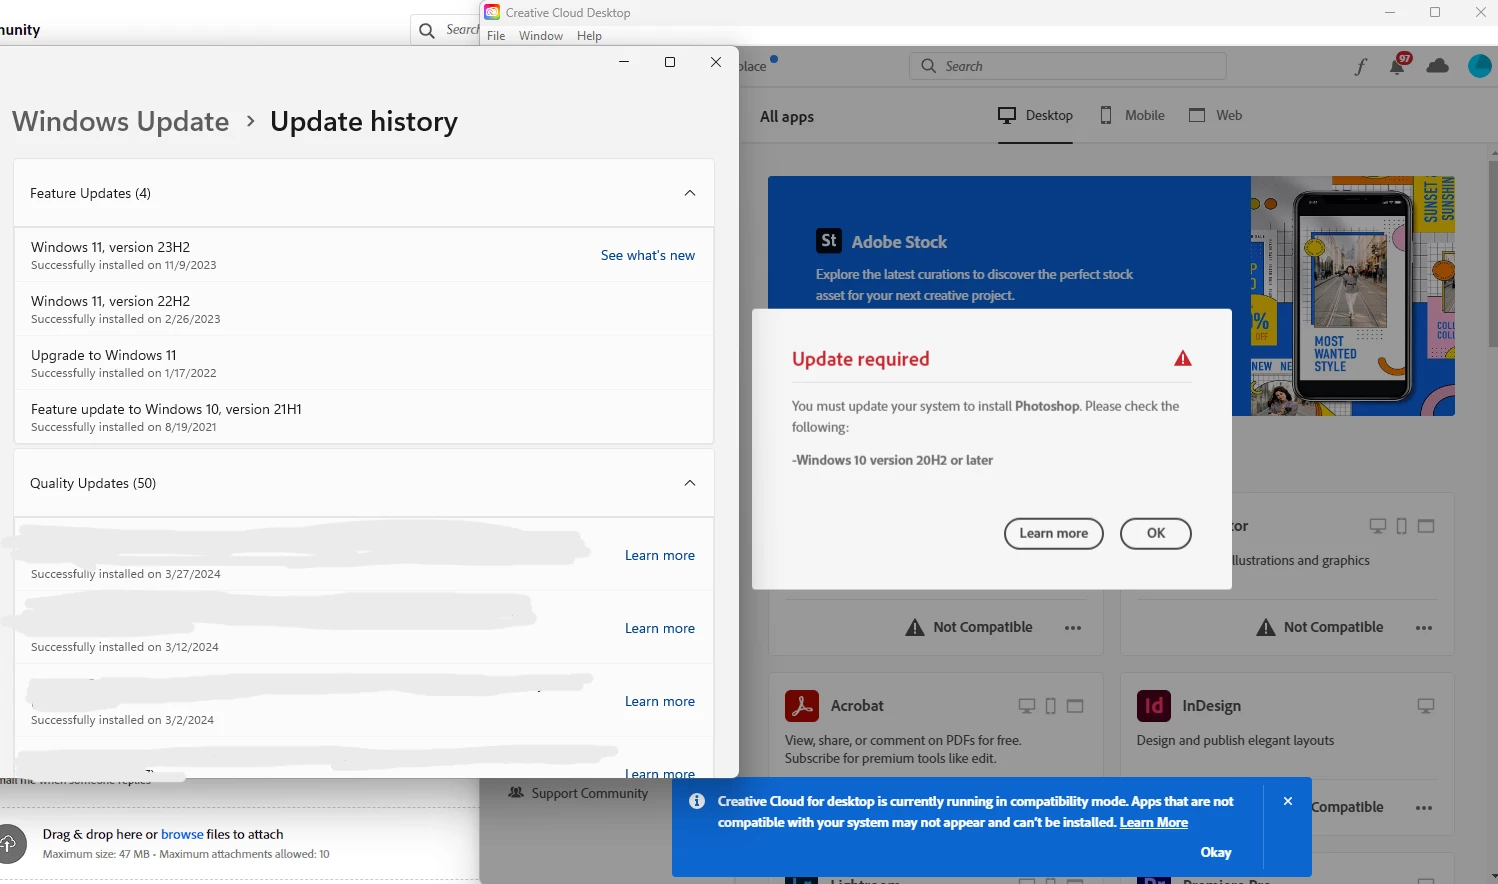The image size is (1498, 884).
Task: Click the upload arrow icon in the attachment area
Action: coord(8,843)
